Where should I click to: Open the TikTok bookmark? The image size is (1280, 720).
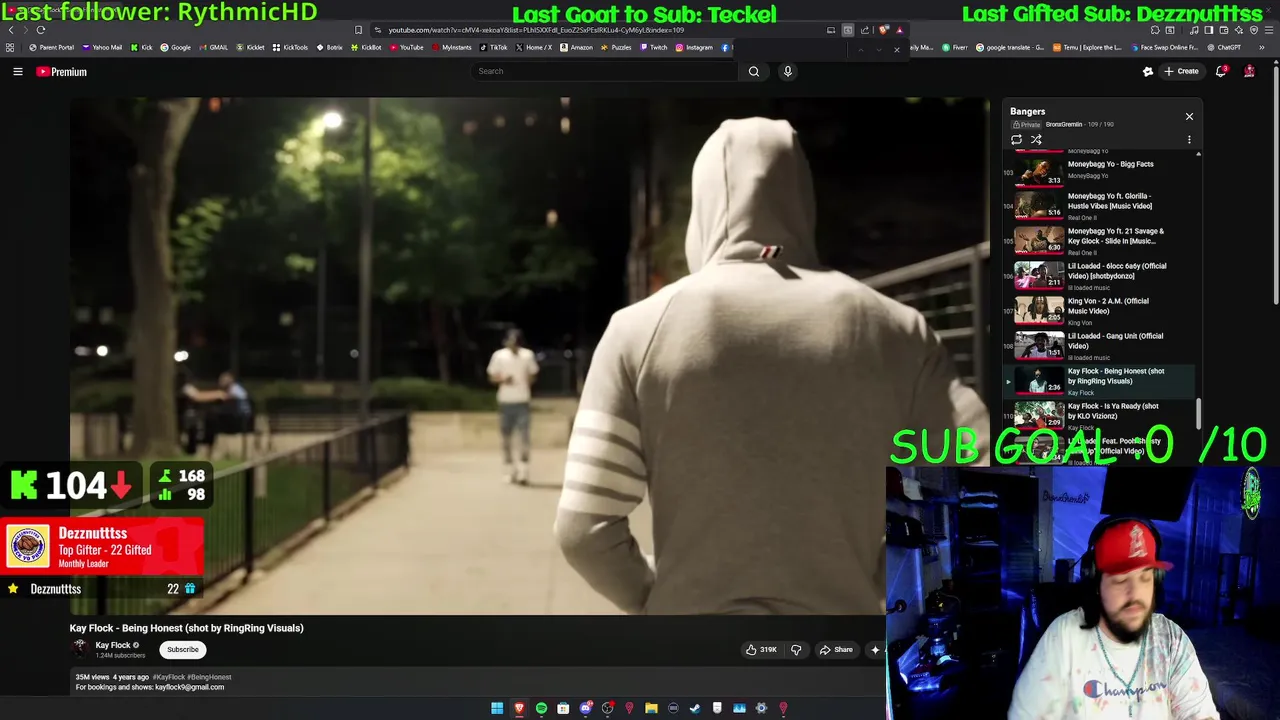[x=493, y=47]
